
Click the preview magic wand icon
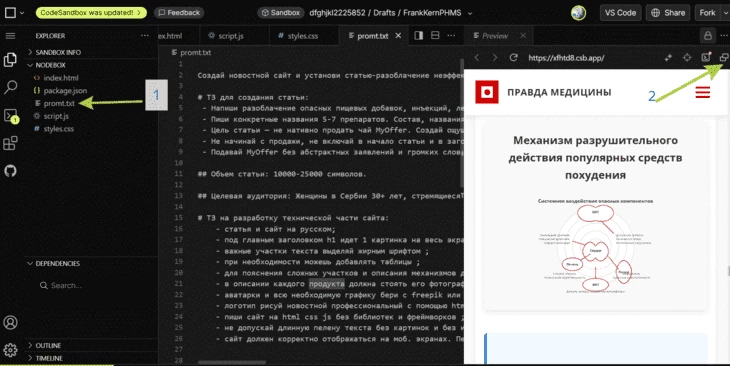tap(668, 57)
